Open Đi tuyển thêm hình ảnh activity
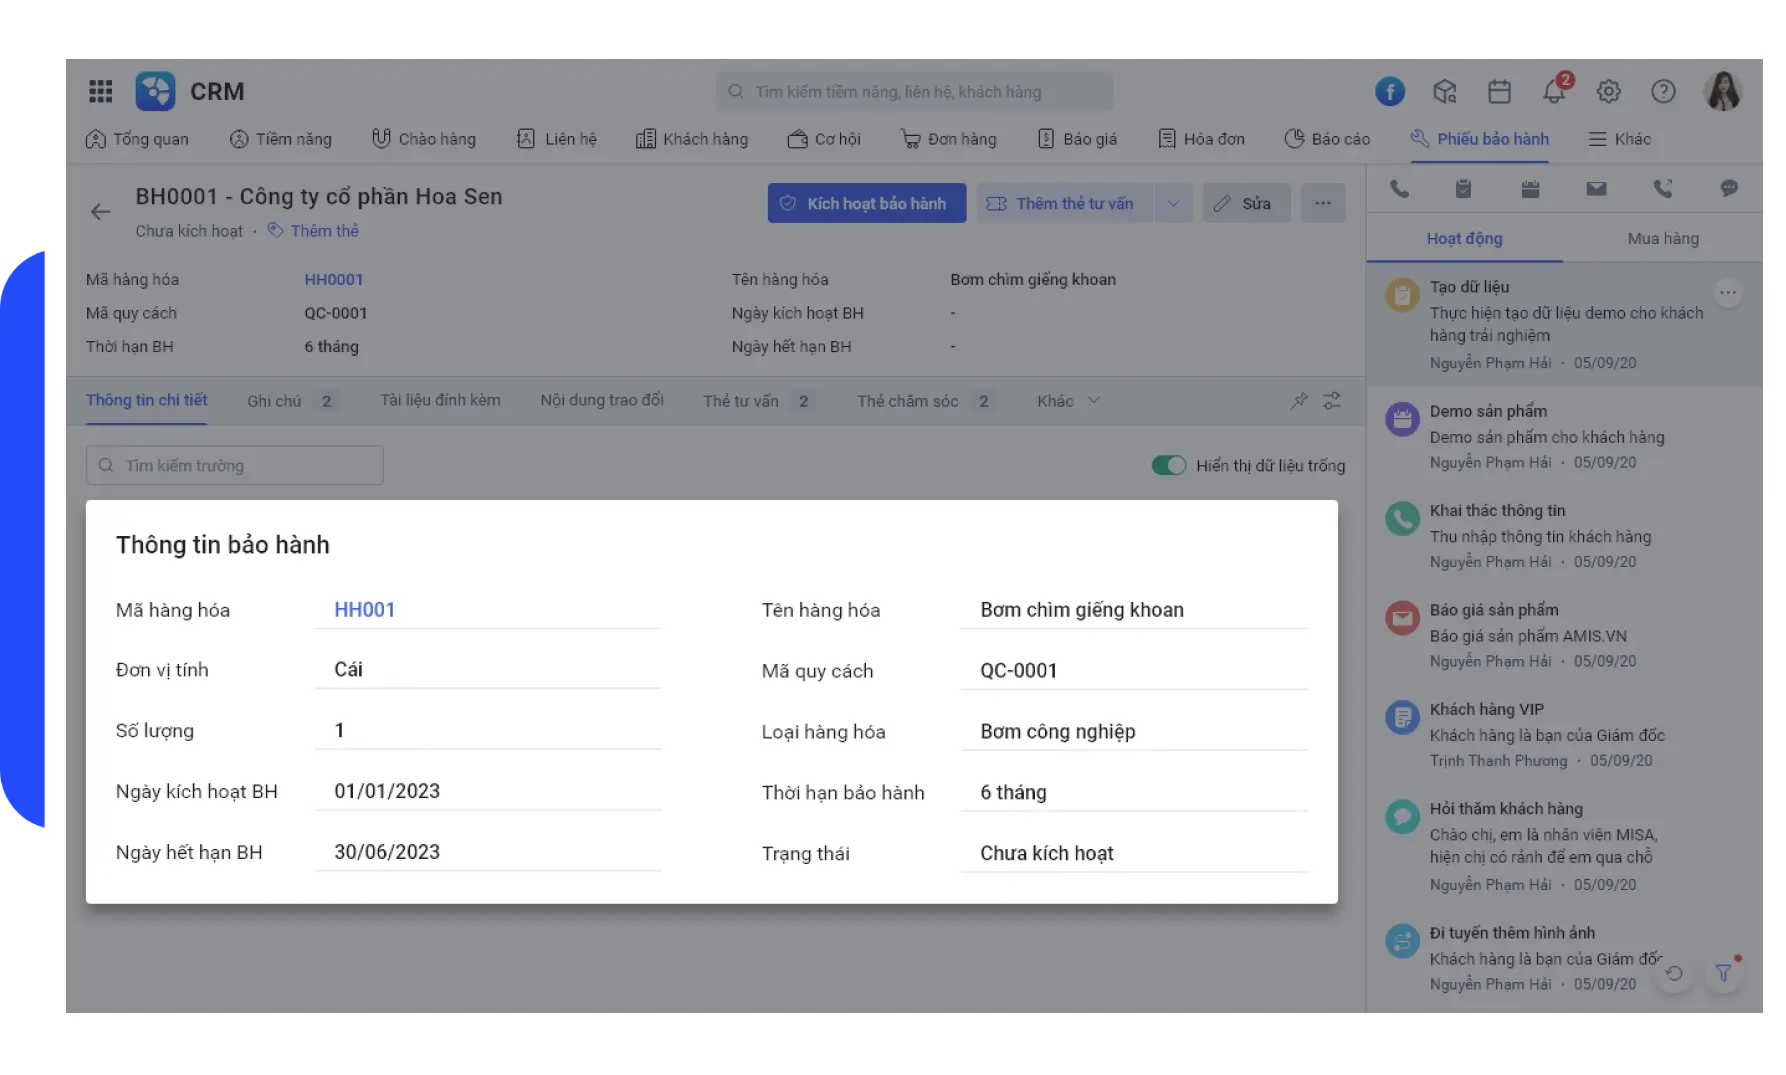Image resolution: width=1786 pixels, height=1075 pixels. coord(1564,958)
